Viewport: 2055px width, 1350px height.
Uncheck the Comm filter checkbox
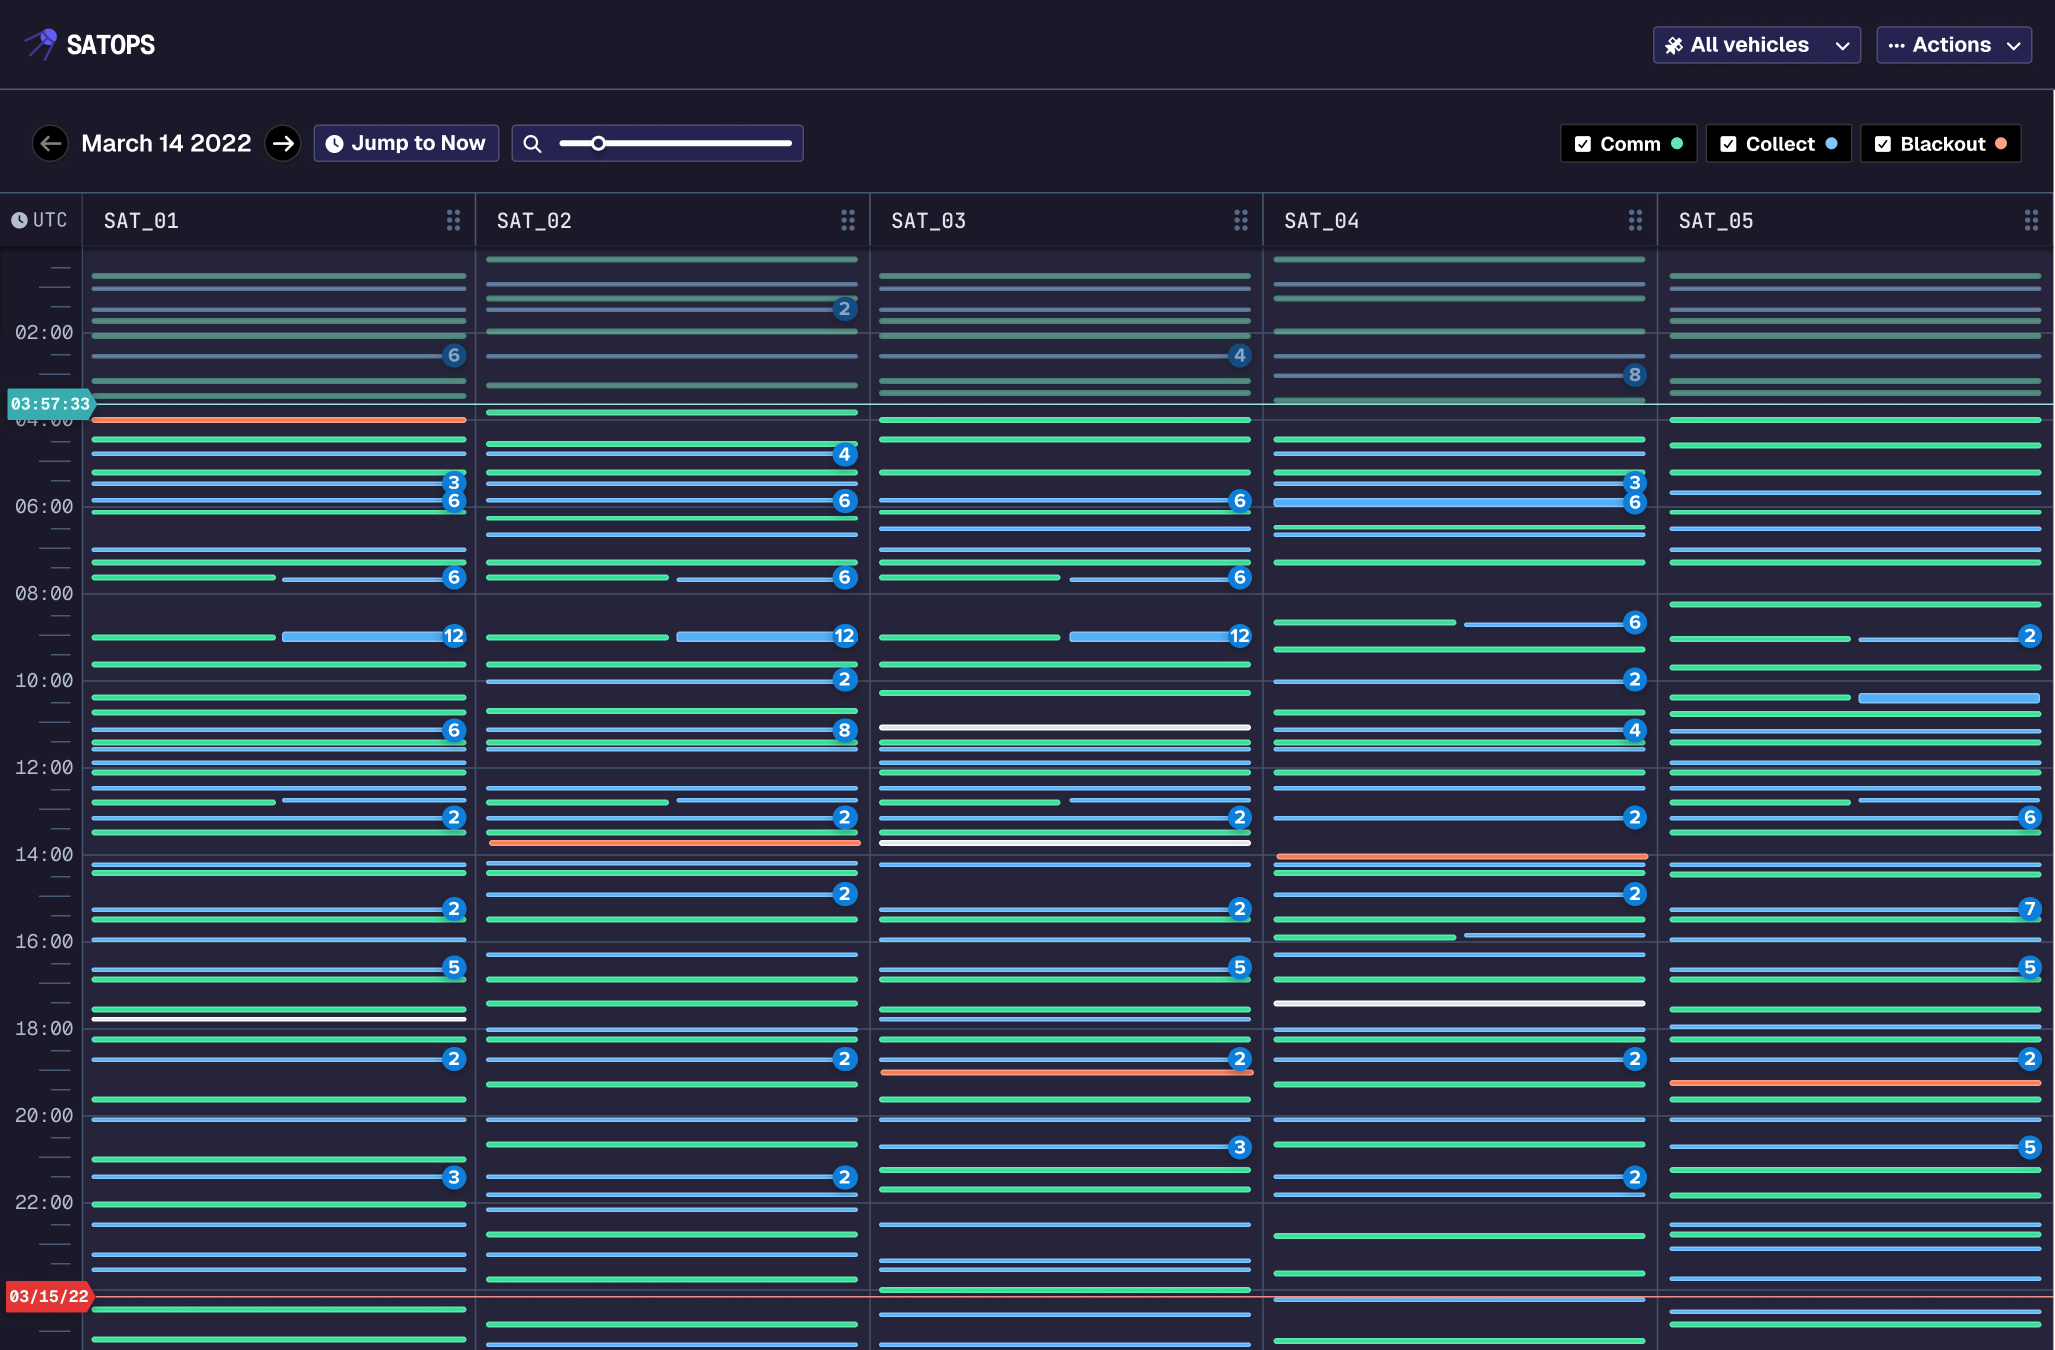coord(1583,144)
